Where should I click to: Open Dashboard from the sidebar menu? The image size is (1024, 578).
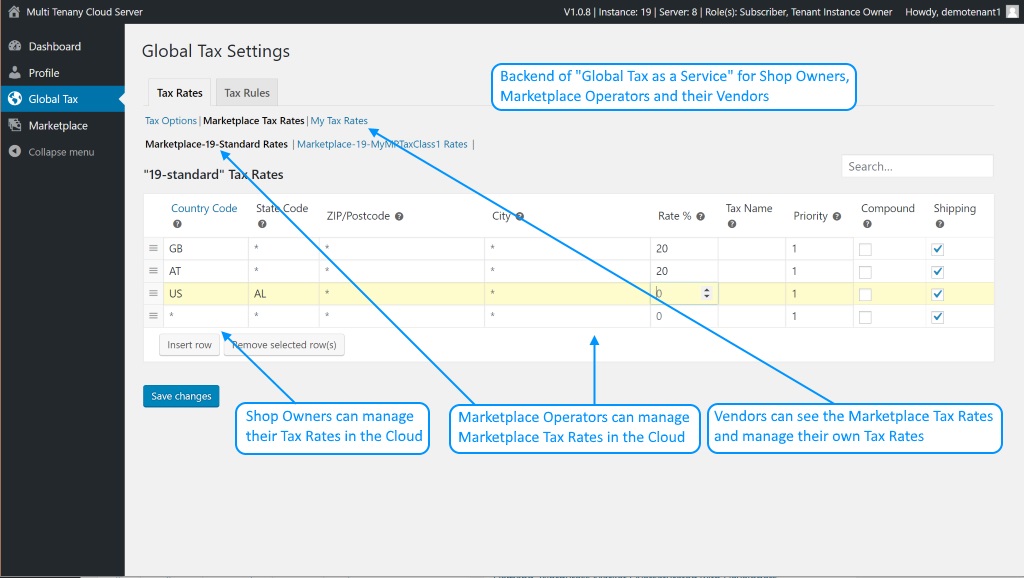tap(55, 46)
